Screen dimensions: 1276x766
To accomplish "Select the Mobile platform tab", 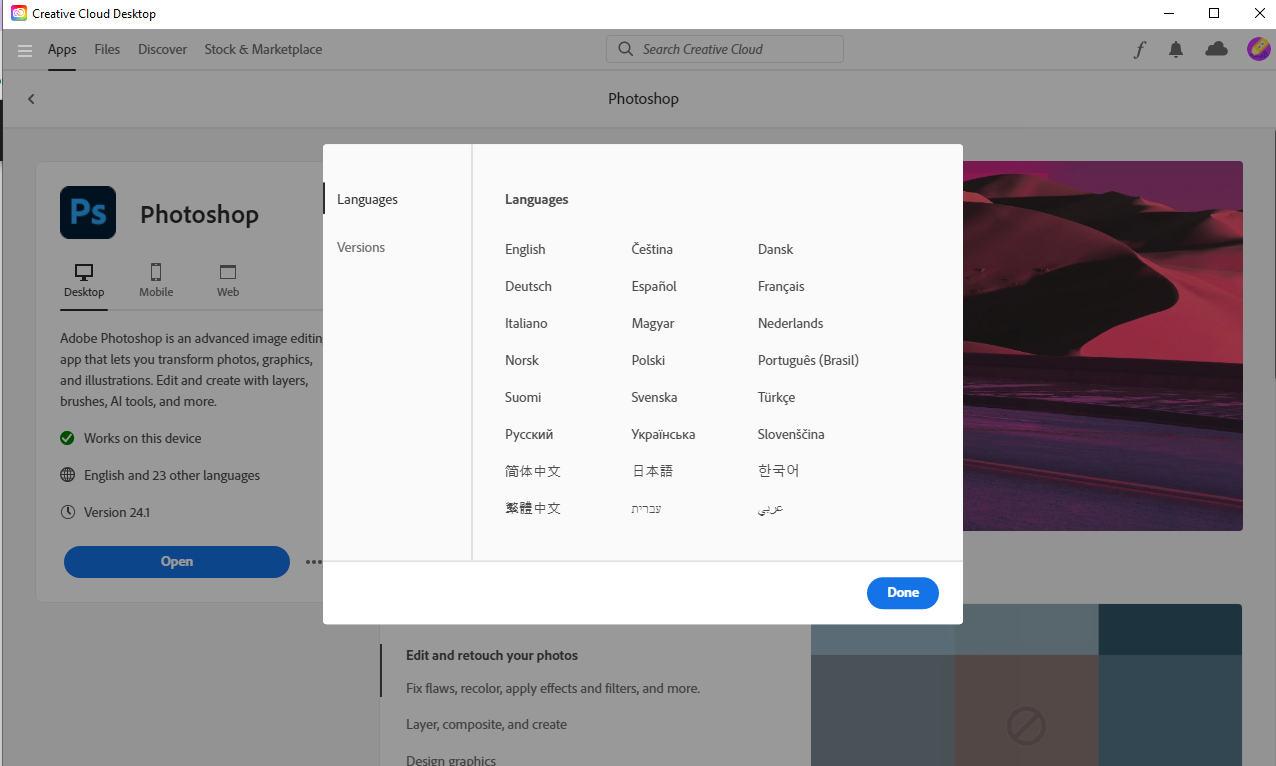I will click(x=156, y=281).
